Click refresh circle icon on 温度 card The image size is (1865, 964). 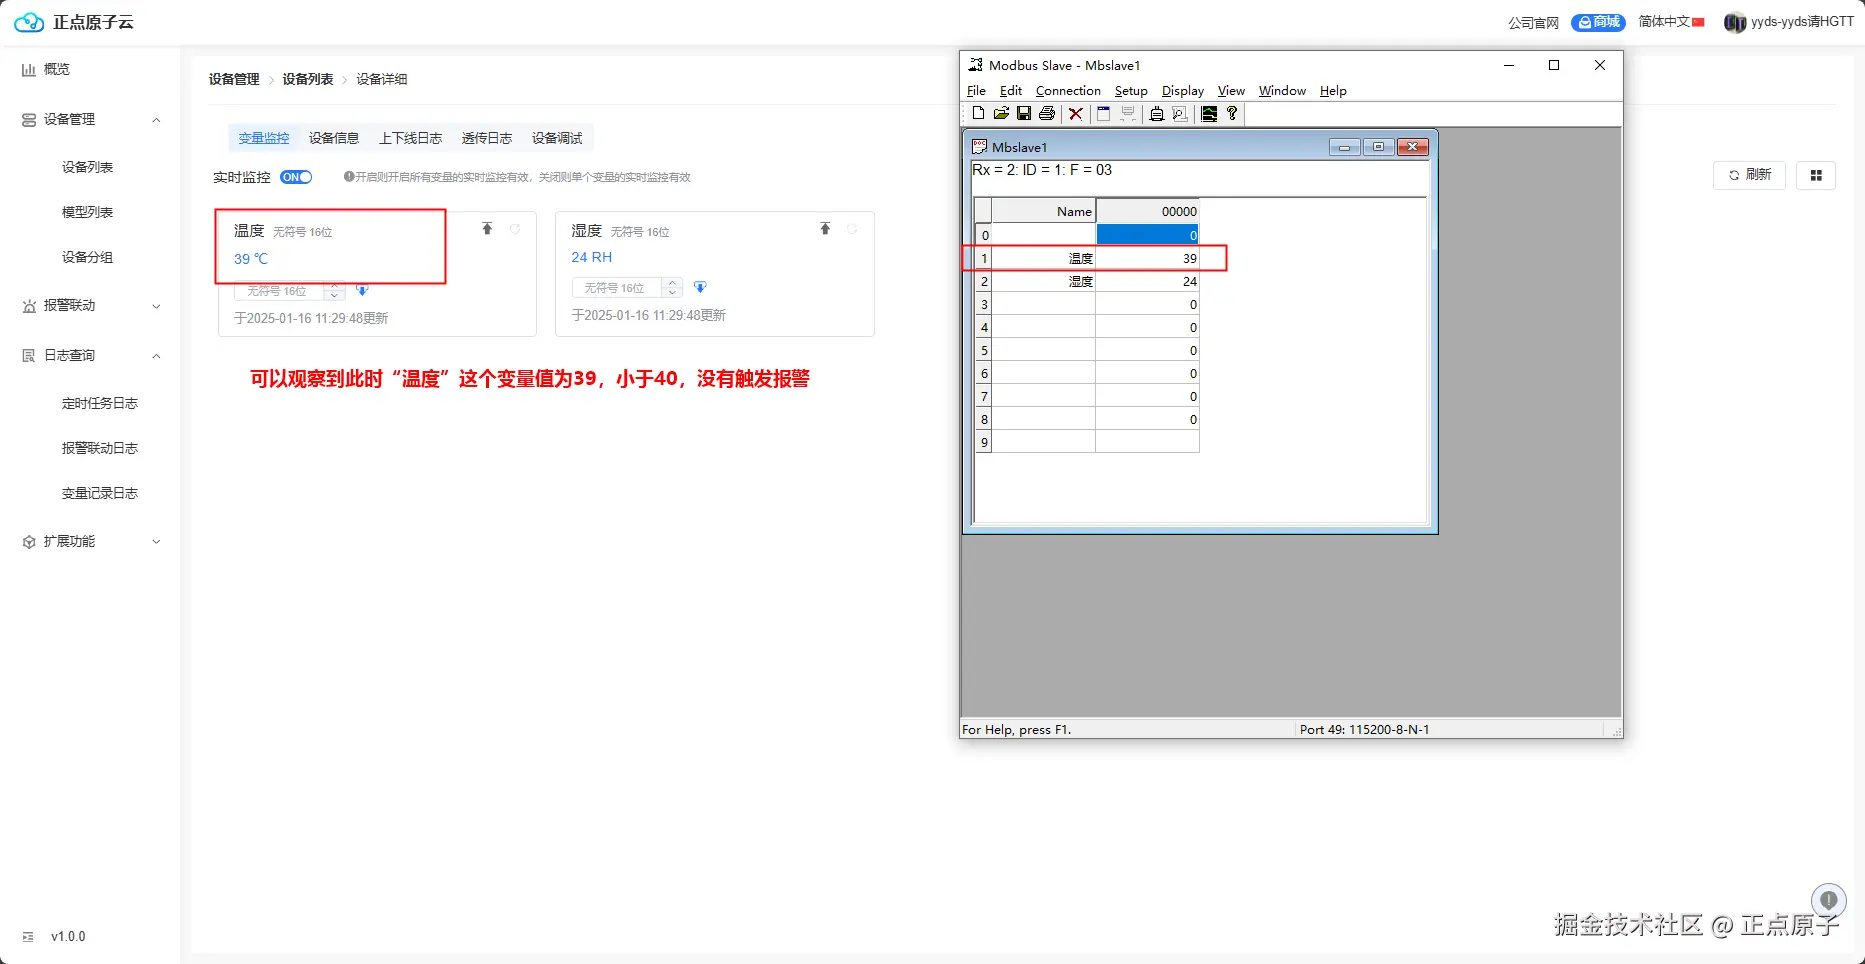click(x=515, y=229)
